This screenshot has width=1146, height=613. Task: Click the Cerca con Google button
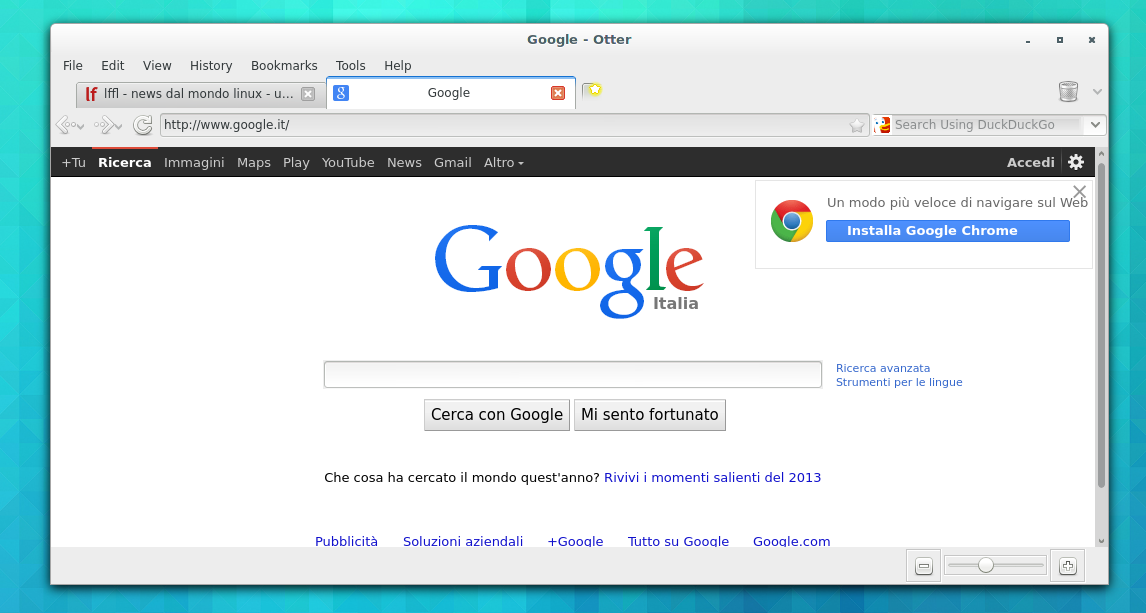(497, 415)
